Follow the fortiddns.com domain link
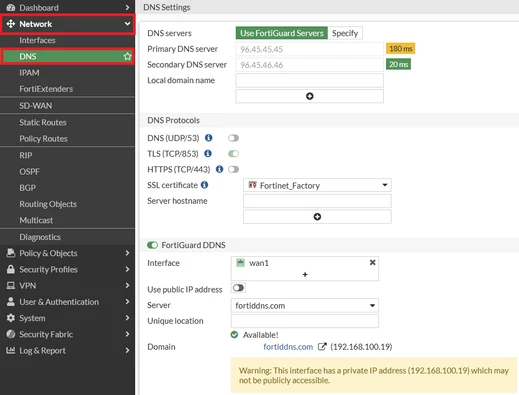 (288, 347)
